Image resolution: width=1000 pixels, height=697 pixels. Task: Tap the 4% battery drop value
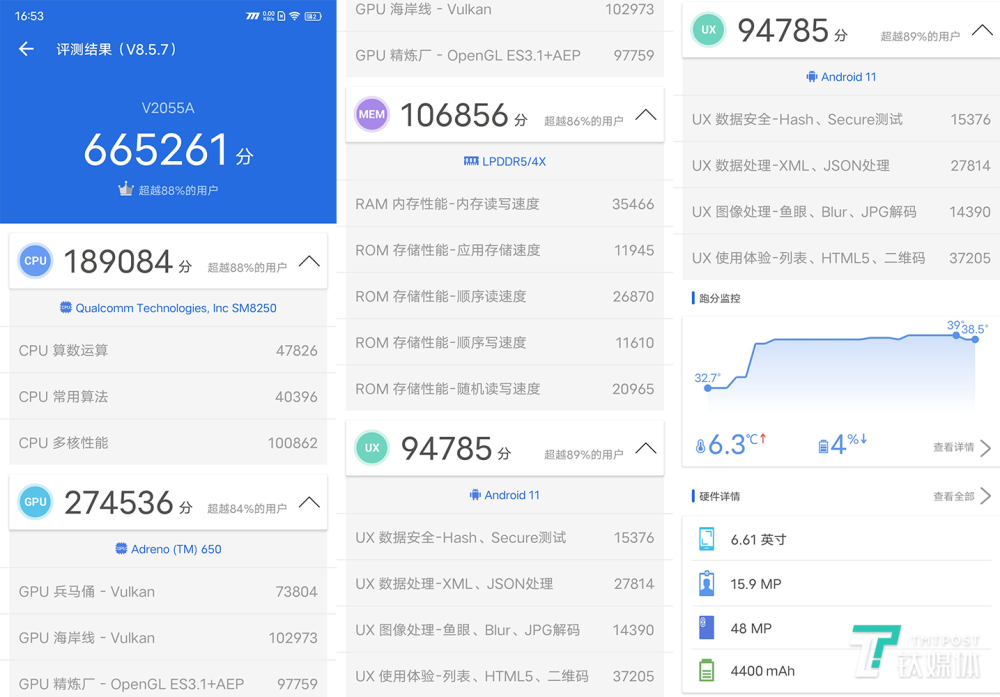(x=848, y=444)
